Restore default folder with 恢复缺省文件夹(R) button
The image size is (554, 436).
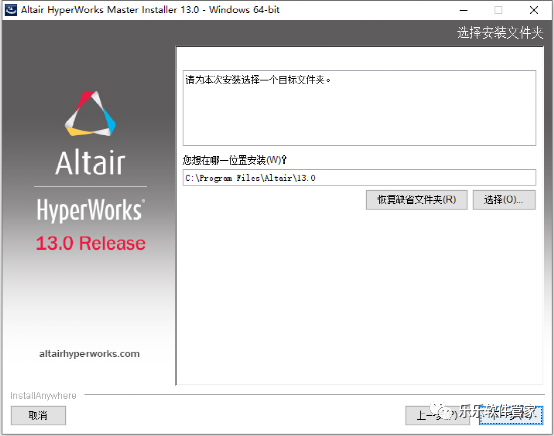point(417,200)
